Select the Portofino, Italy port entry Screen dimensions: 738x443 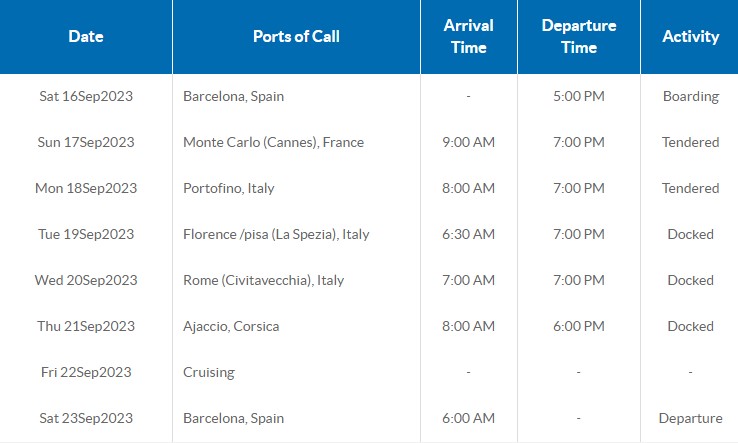click(229, 188)
